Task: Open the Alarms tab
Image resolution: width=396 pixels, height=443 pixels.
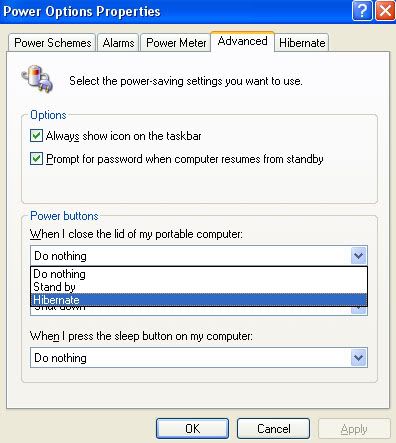Action: coord(118,43)
